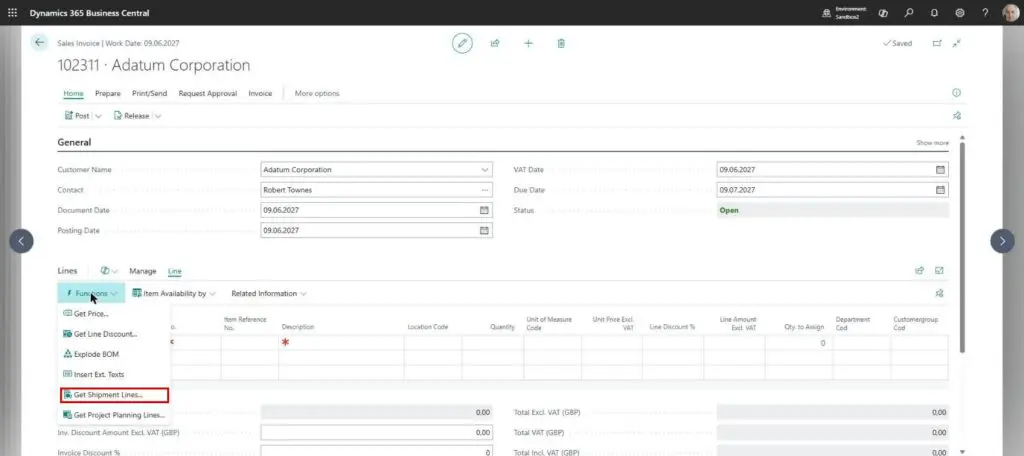
Task: Expand the Release dropdown arrow
Action: pyautogui.click(x=158, y=116)
